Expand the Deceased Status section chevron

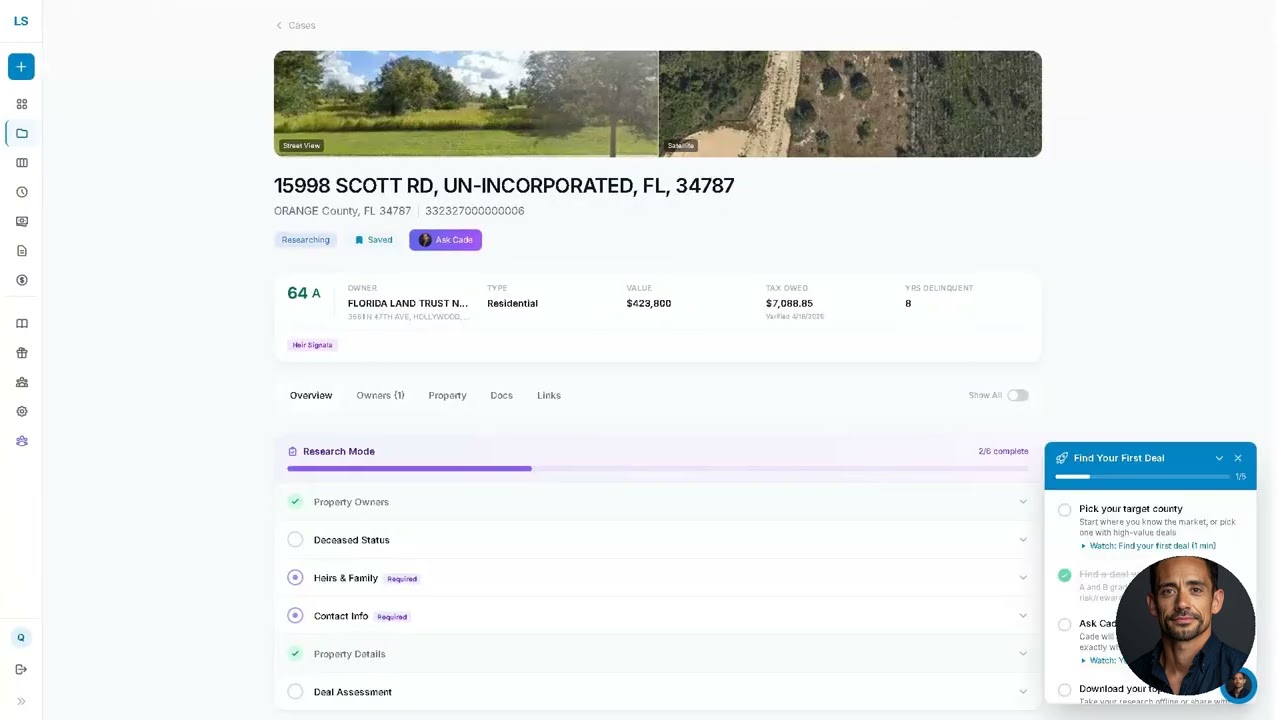[1023, 540]
